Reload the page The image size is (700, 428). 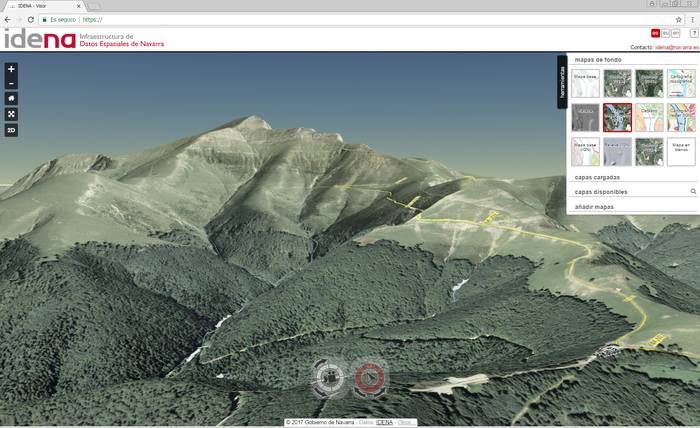tap(30, 20)
